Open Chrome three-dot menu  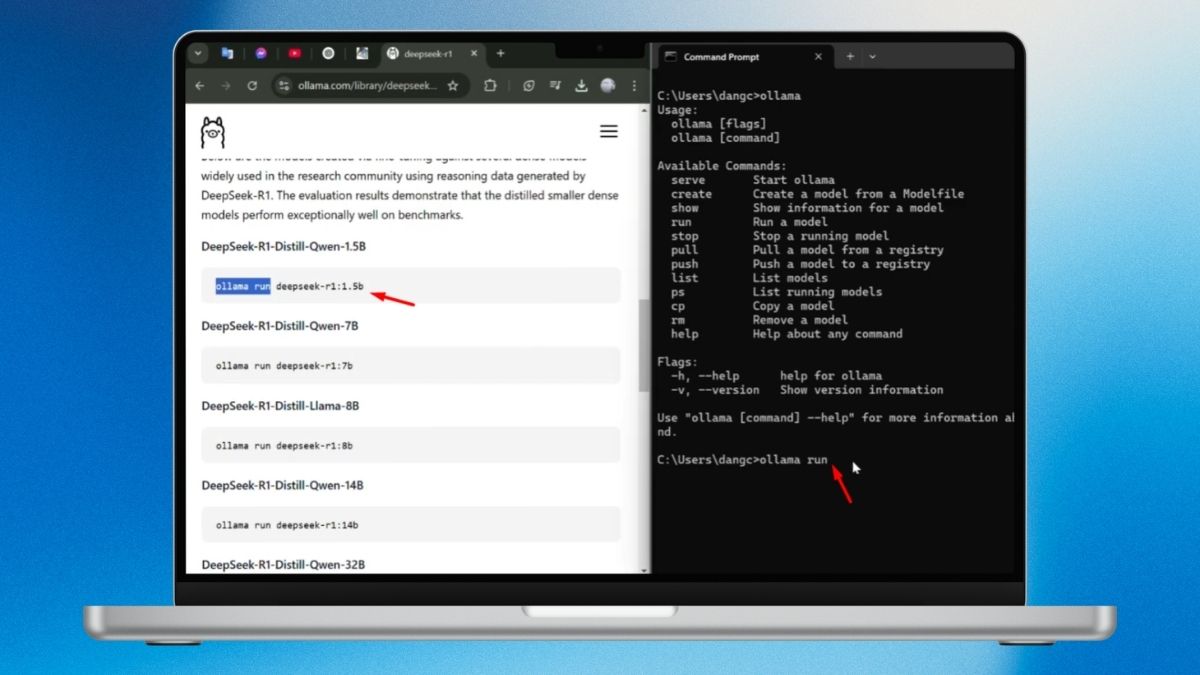634,86
